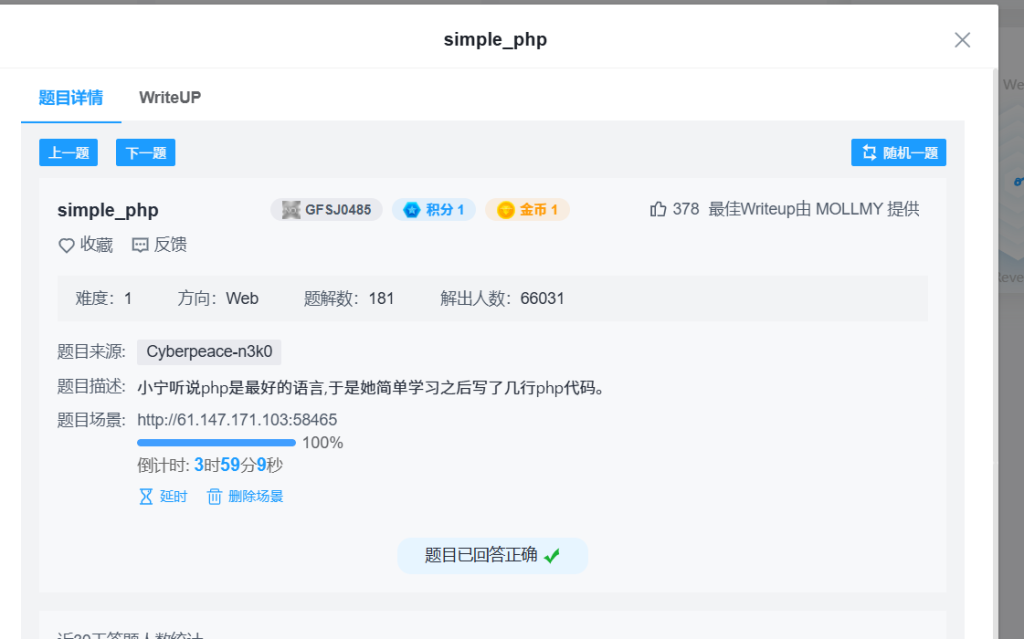Select the 题目详情 tab
This screenshot has width=1024, height=639.
pos(71,98)
